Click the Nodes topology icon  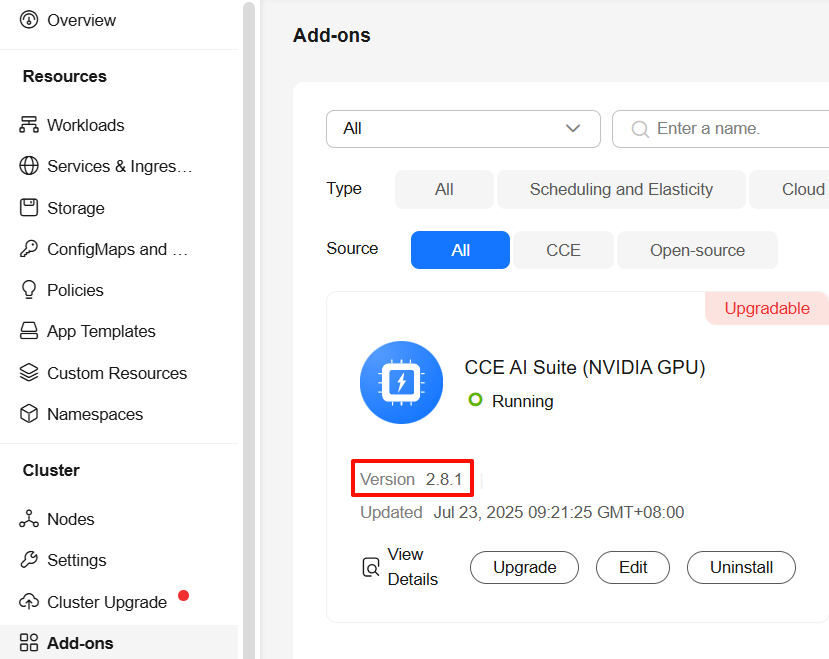pyautogui.click(x=29, y=519)
